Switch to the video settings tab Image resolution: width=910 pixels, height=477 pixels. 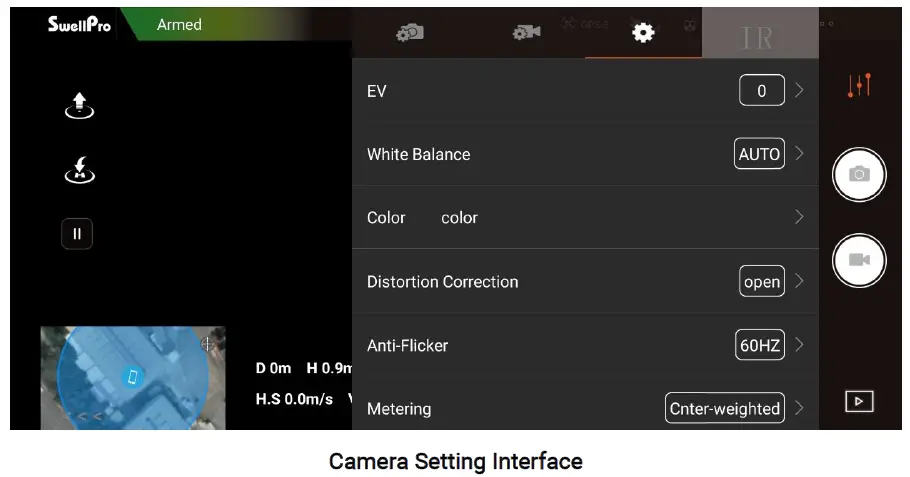pyautogui.click(x=527, y=33)
